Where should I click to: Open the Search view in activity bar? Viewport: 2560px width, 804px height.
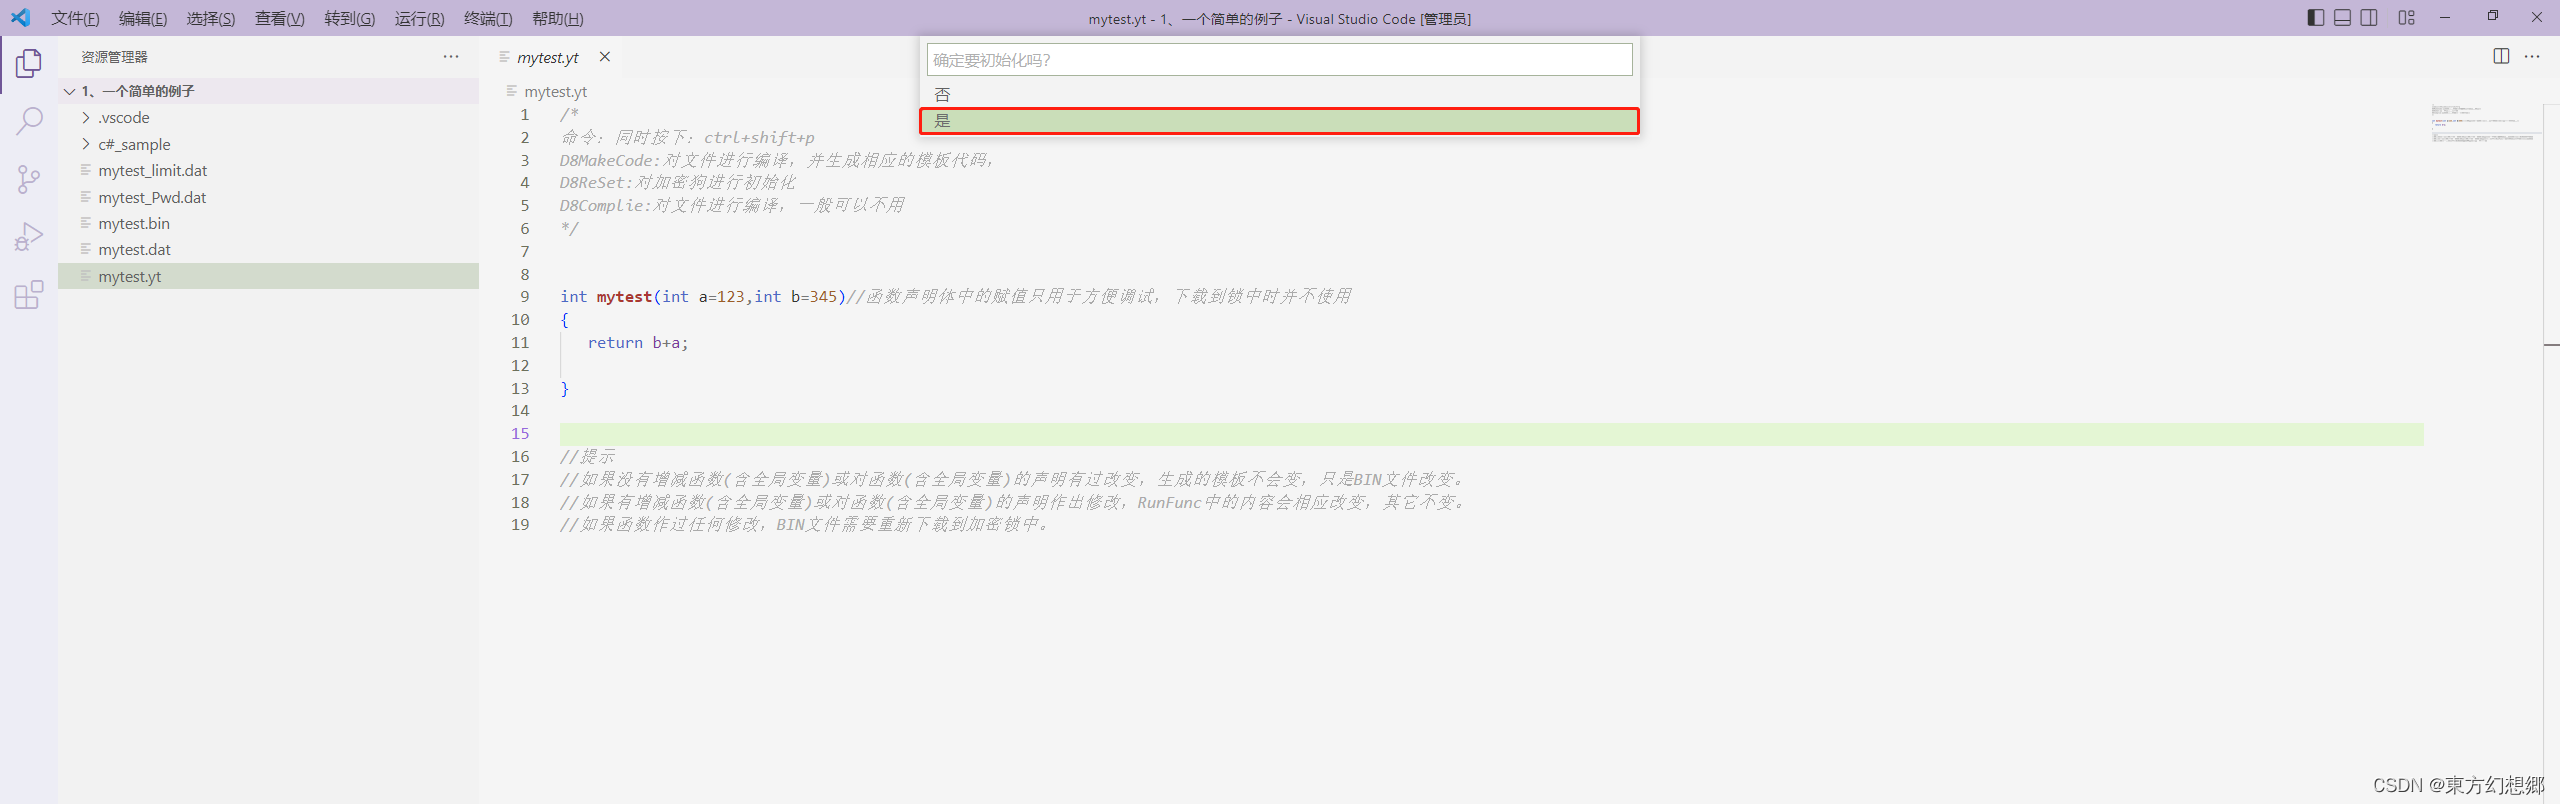pos(29,122)
